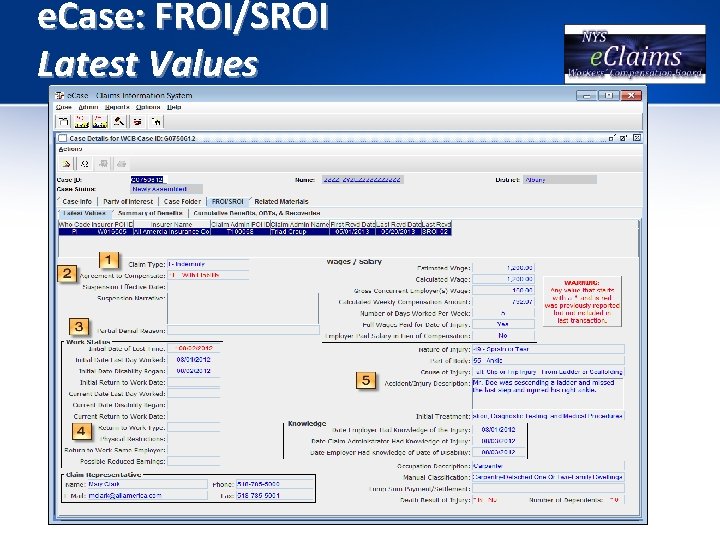Click the Claim Representative email field
Screen dimensions: 720x540
[x=147, y=495]
